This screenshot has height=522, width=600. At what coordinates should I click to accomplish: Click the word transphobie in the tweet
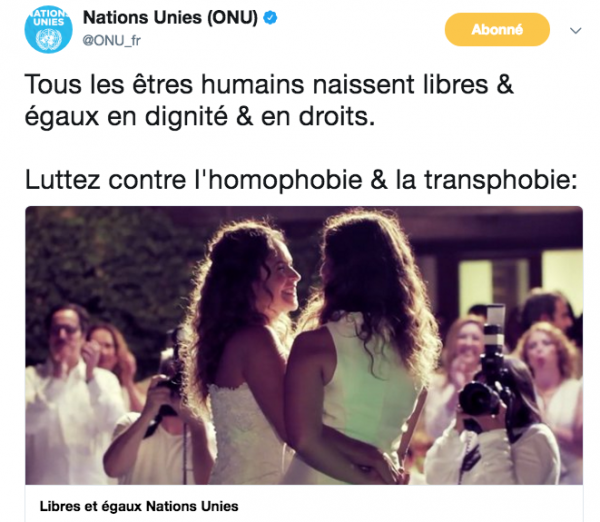point(501,180)
